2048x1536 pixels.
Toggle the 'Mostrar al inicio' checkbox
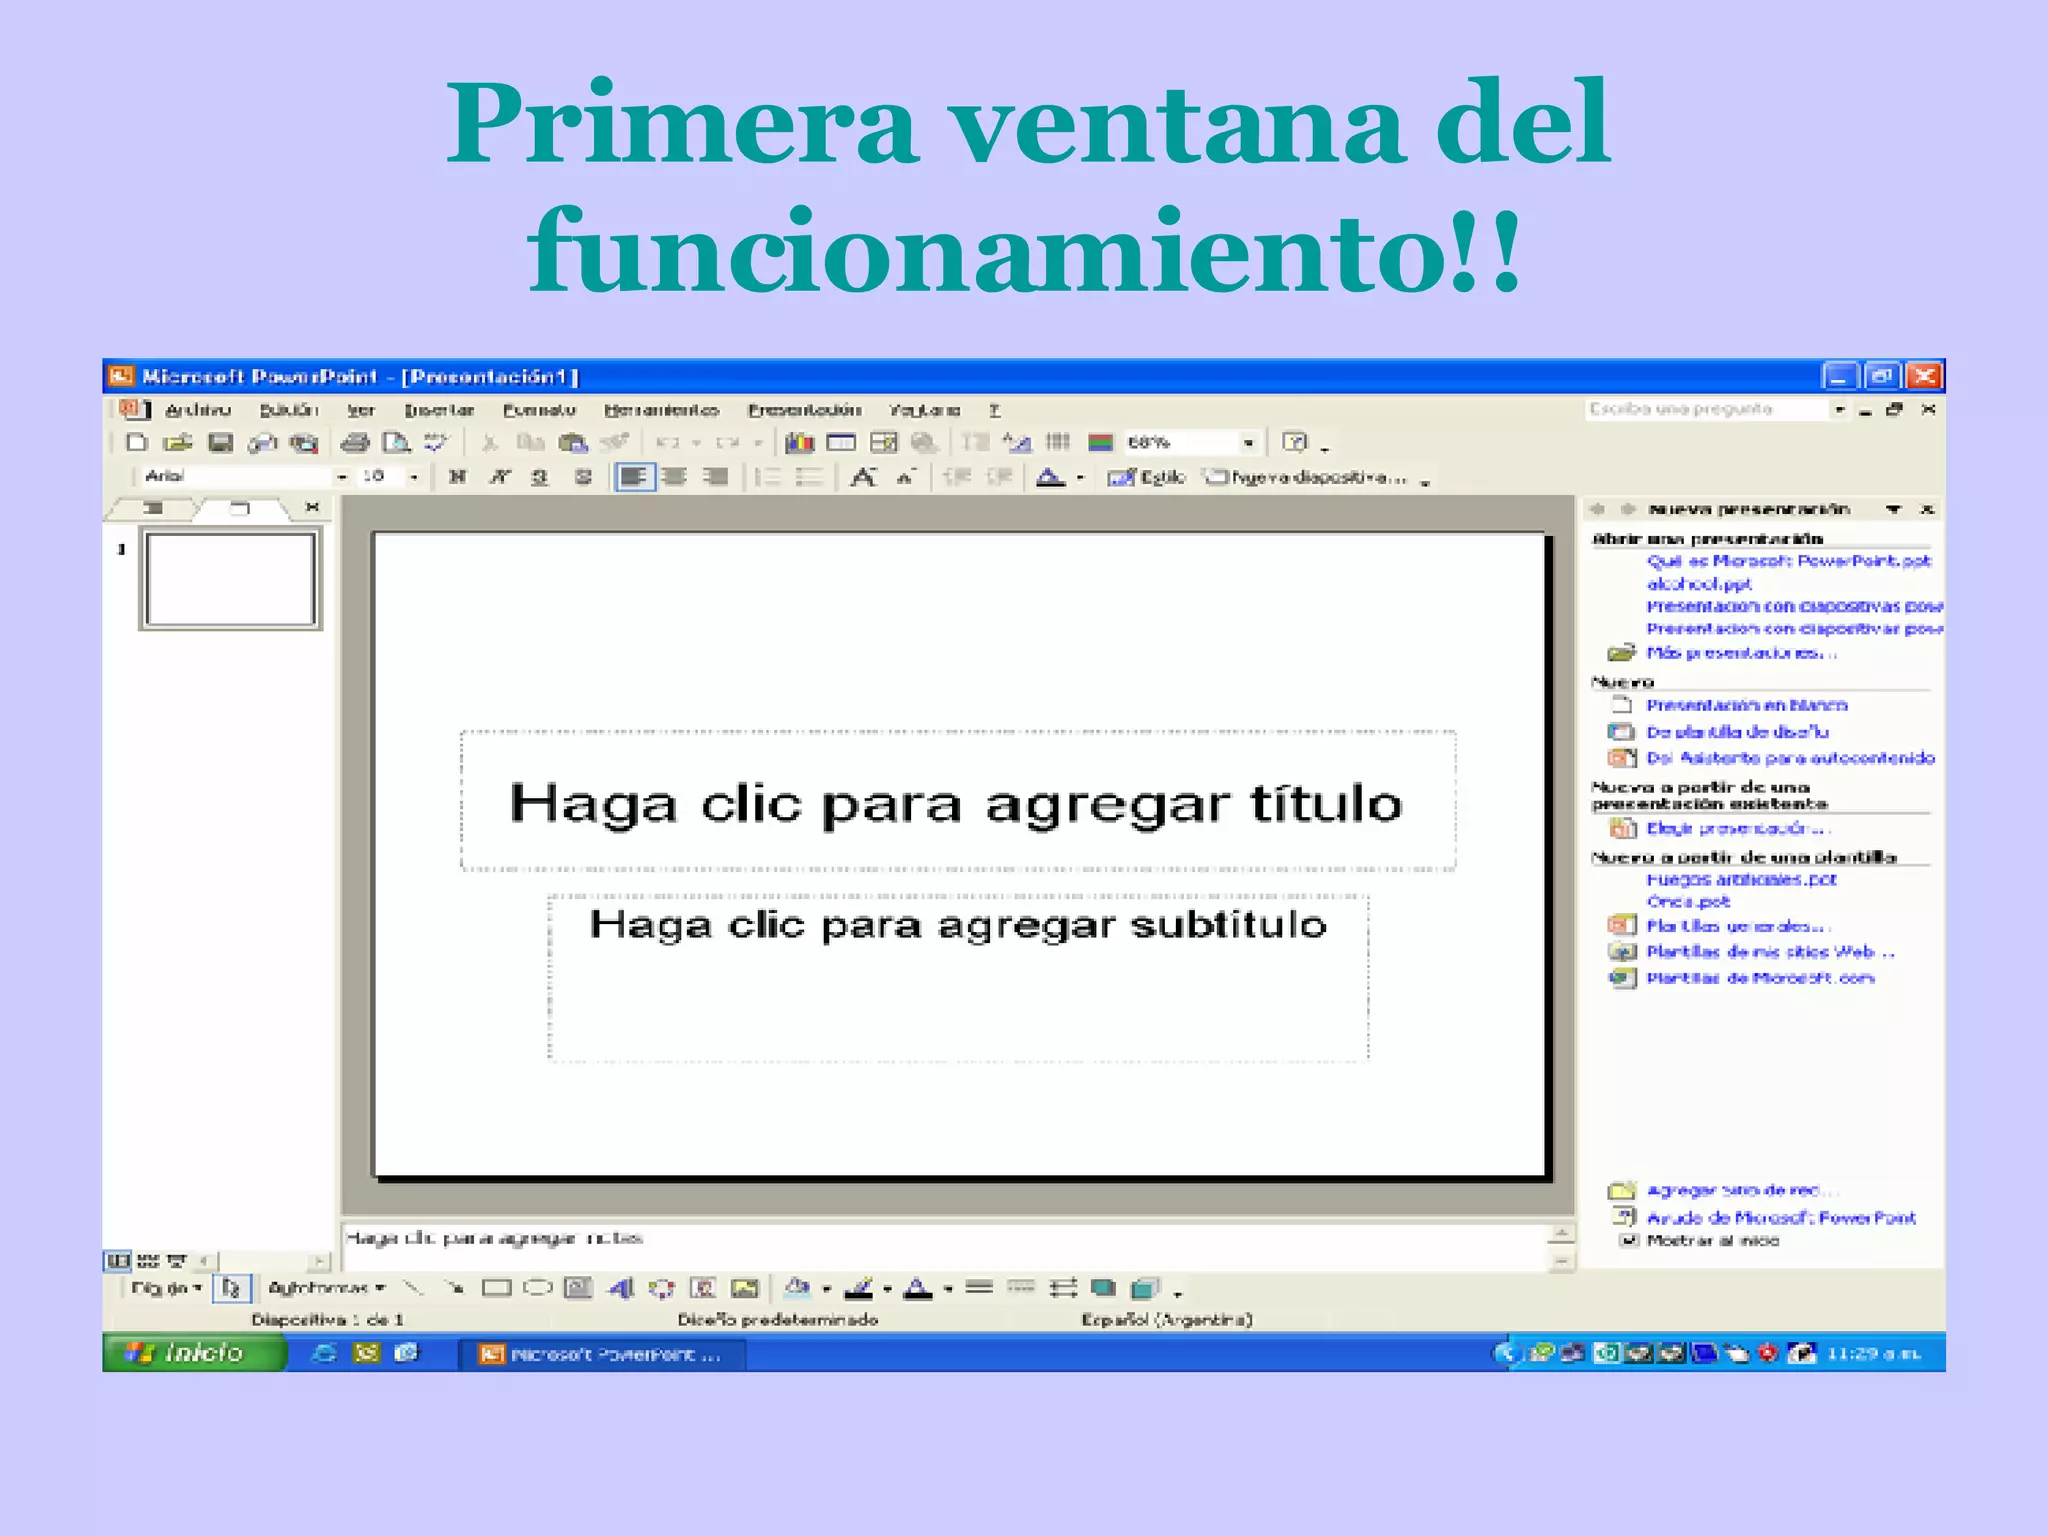[1629, 1240]
